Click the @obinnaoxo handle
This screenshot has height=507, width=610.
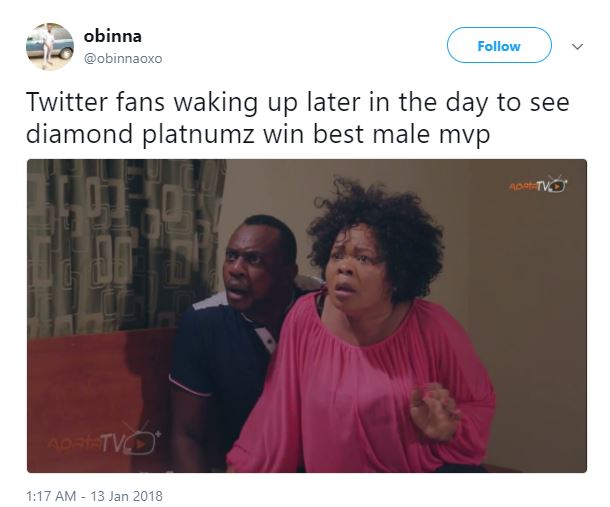pos(123,58)
